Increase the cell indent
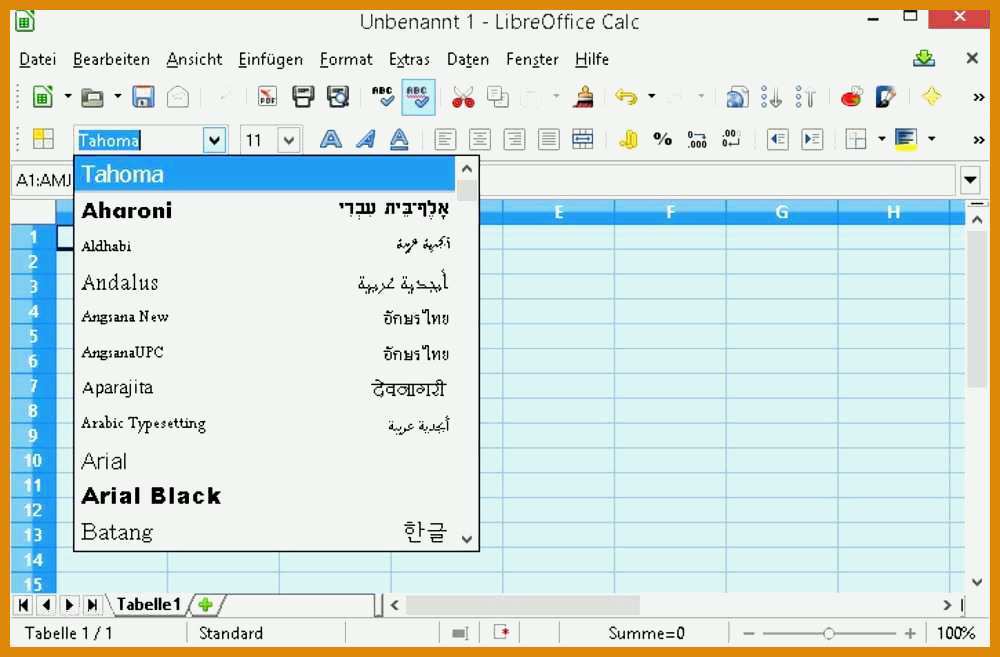Image resolution: width=1000 pixels, height=657 pixels. [x=812, y=139]
